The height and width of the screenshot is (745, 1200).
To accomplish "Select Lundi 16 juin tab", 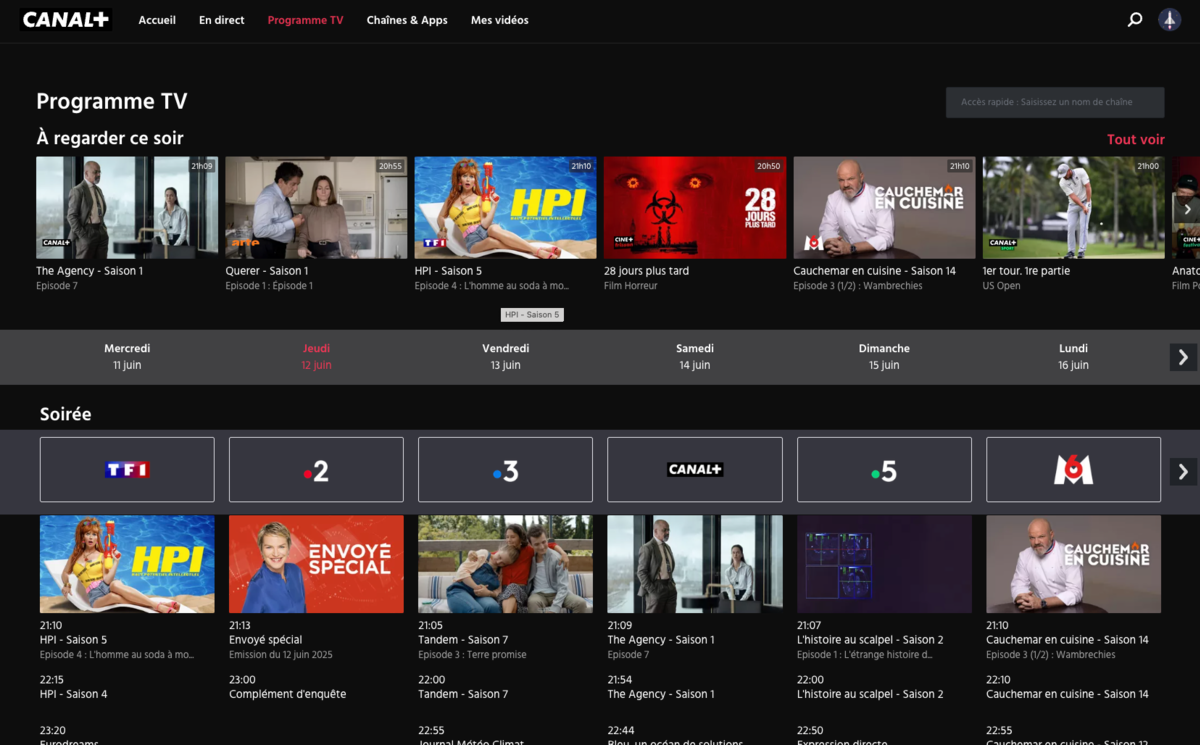I will click(1073, 357).
